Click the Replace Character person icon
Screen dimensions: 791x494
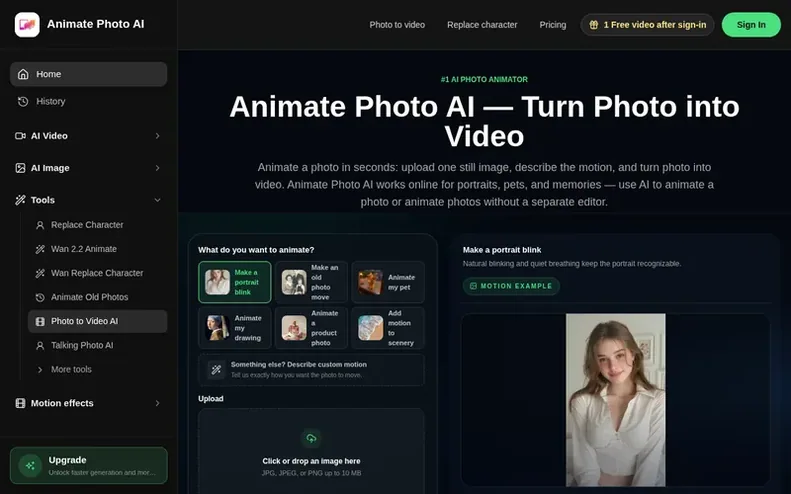coord(40,225)
